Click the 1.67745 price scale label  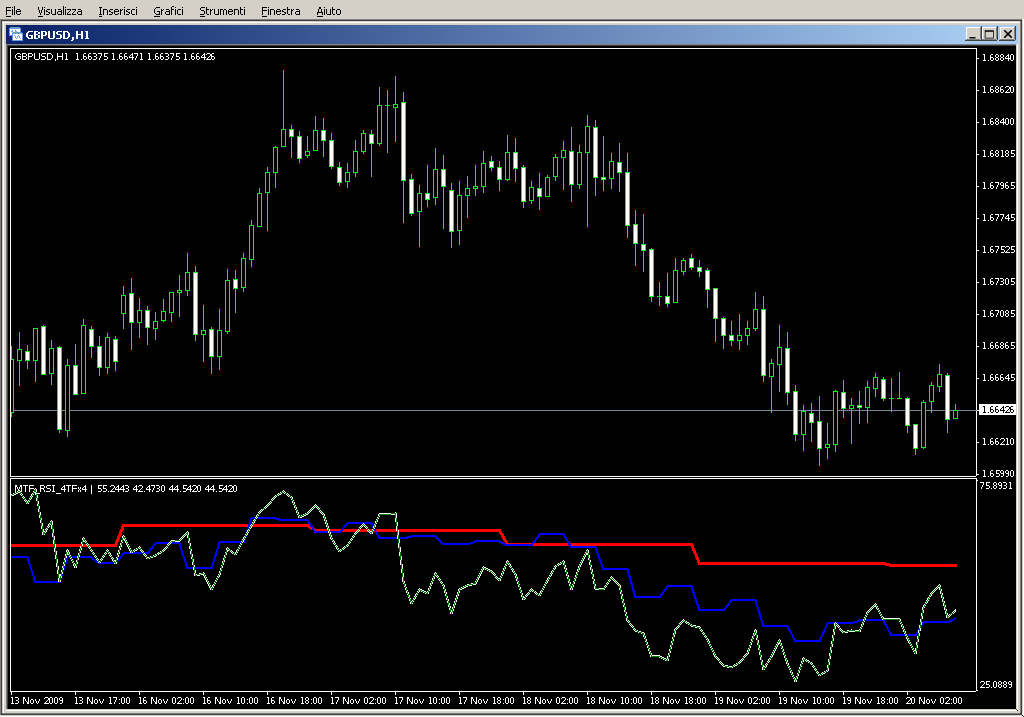point(998,217)
